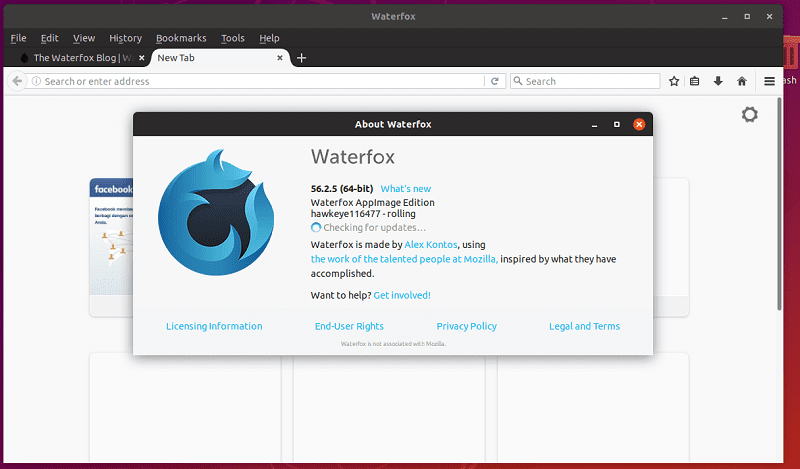Open the Privacy Policy link
The height and width of the screenshot is (469, 800).
click(x=466, y=326)
